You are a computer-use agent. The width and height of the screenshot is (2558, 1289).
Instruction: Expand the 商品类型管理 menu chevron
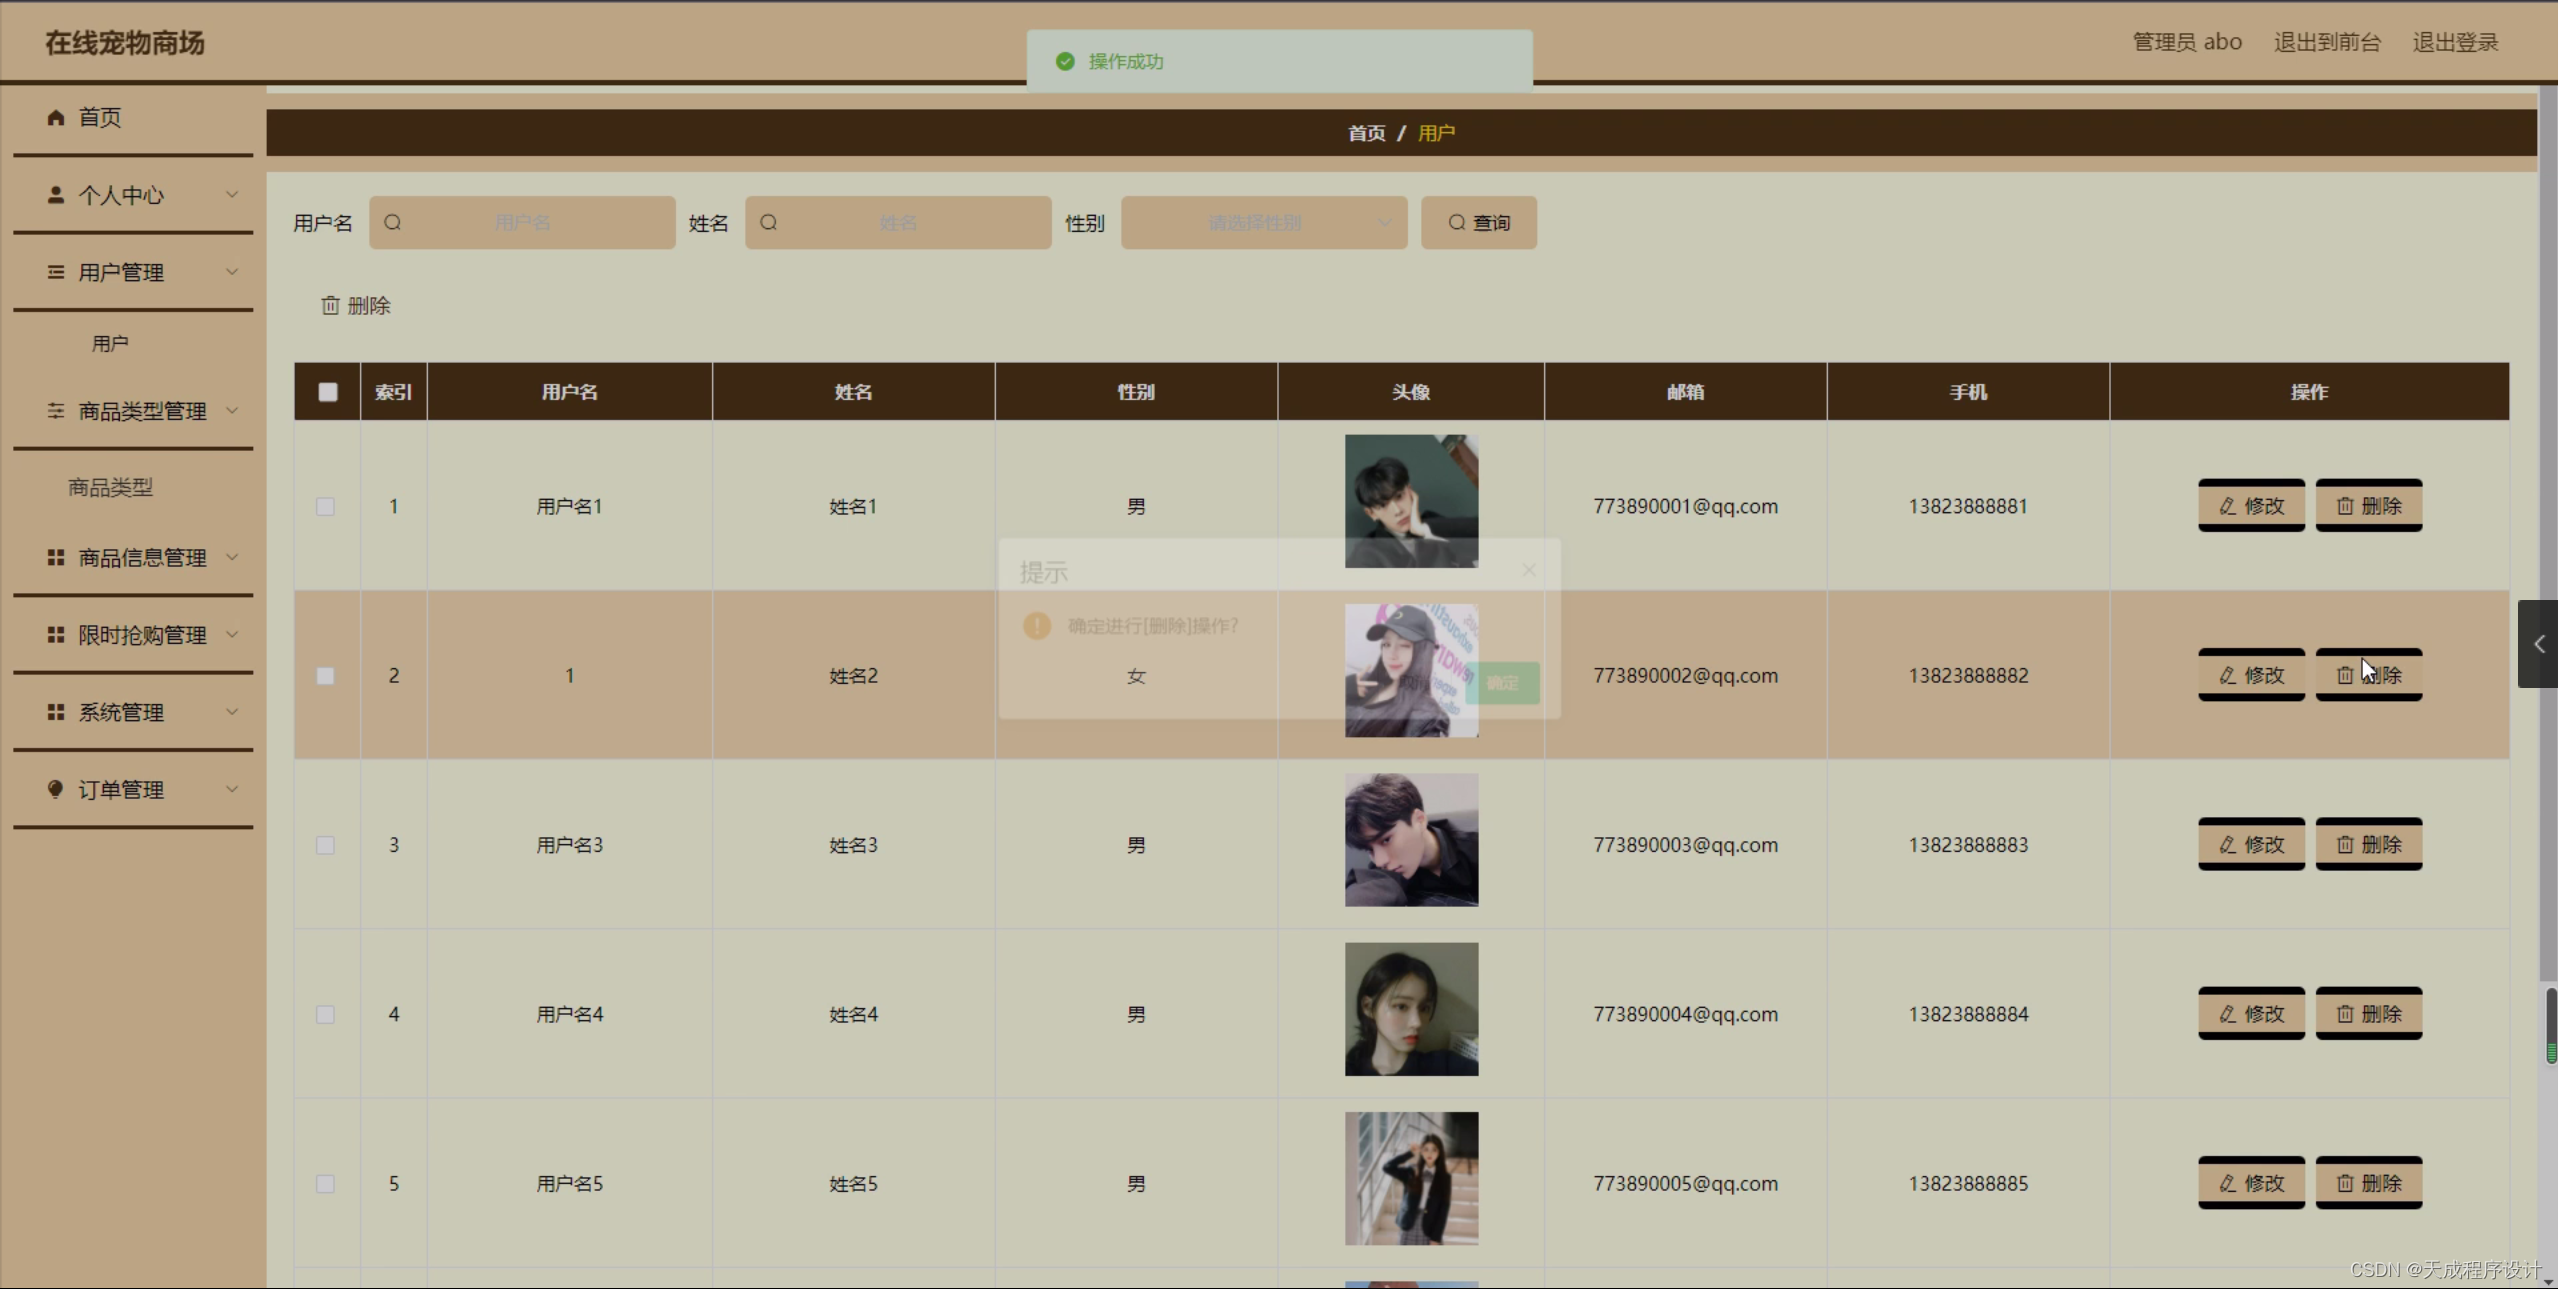click(232, 411)
